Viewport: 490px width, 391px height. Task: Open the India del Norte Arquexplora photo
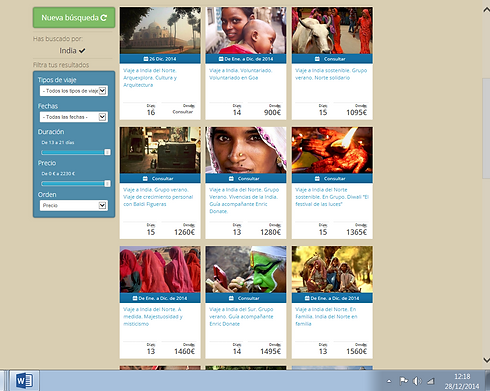[160, 30]
